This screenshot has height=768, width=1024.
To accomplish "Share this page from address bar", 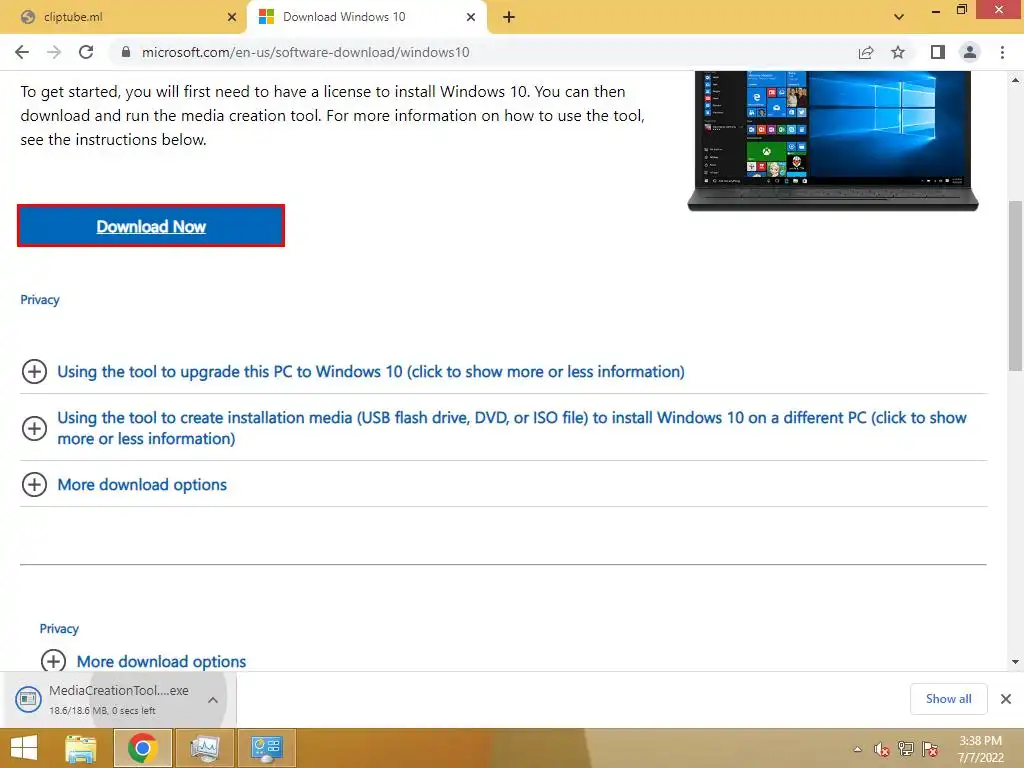I will pos(866,52).
